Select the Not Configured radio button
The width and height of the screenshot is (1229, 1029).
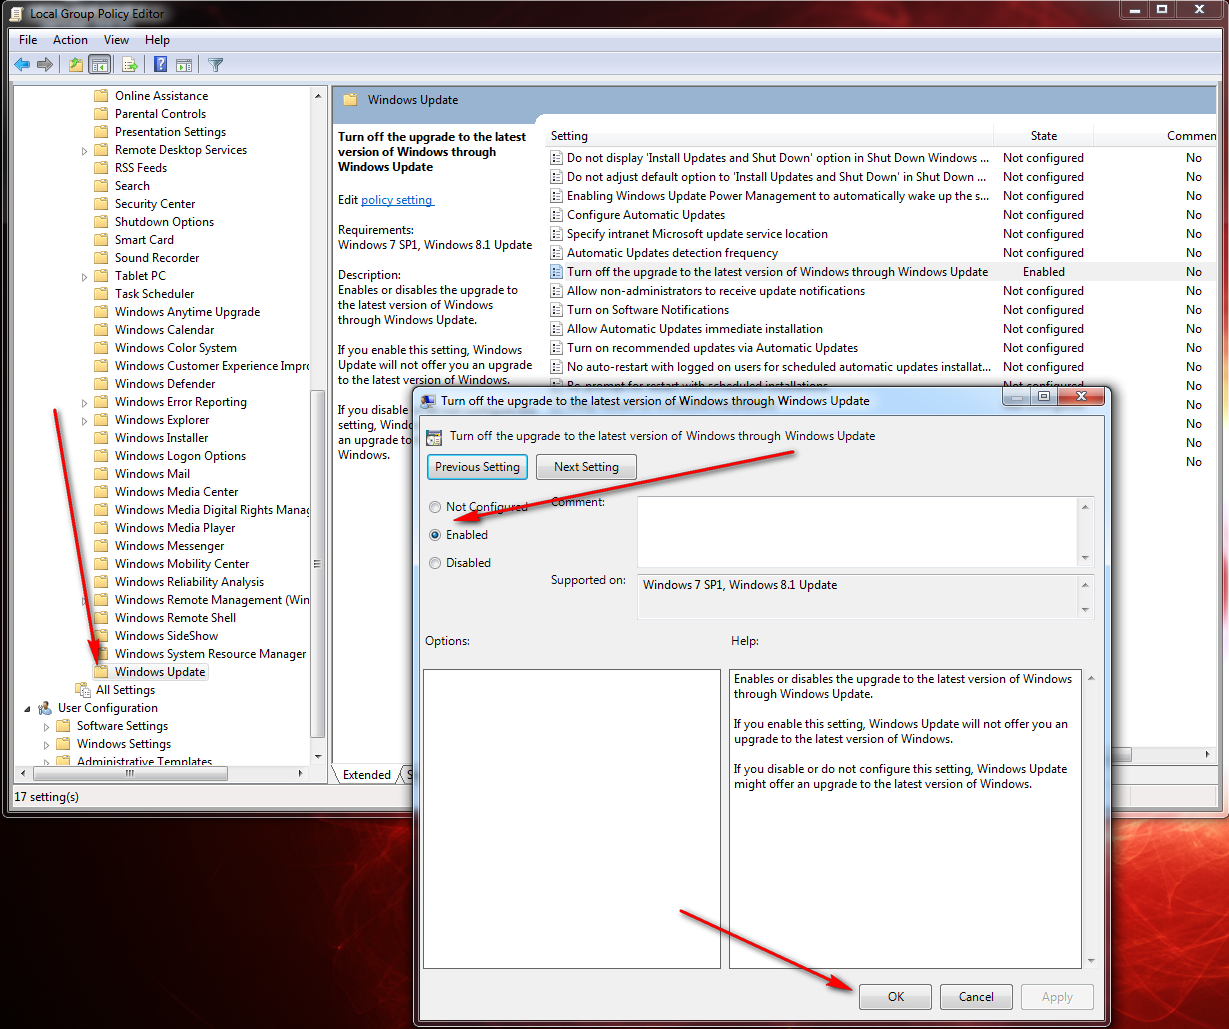435,507
